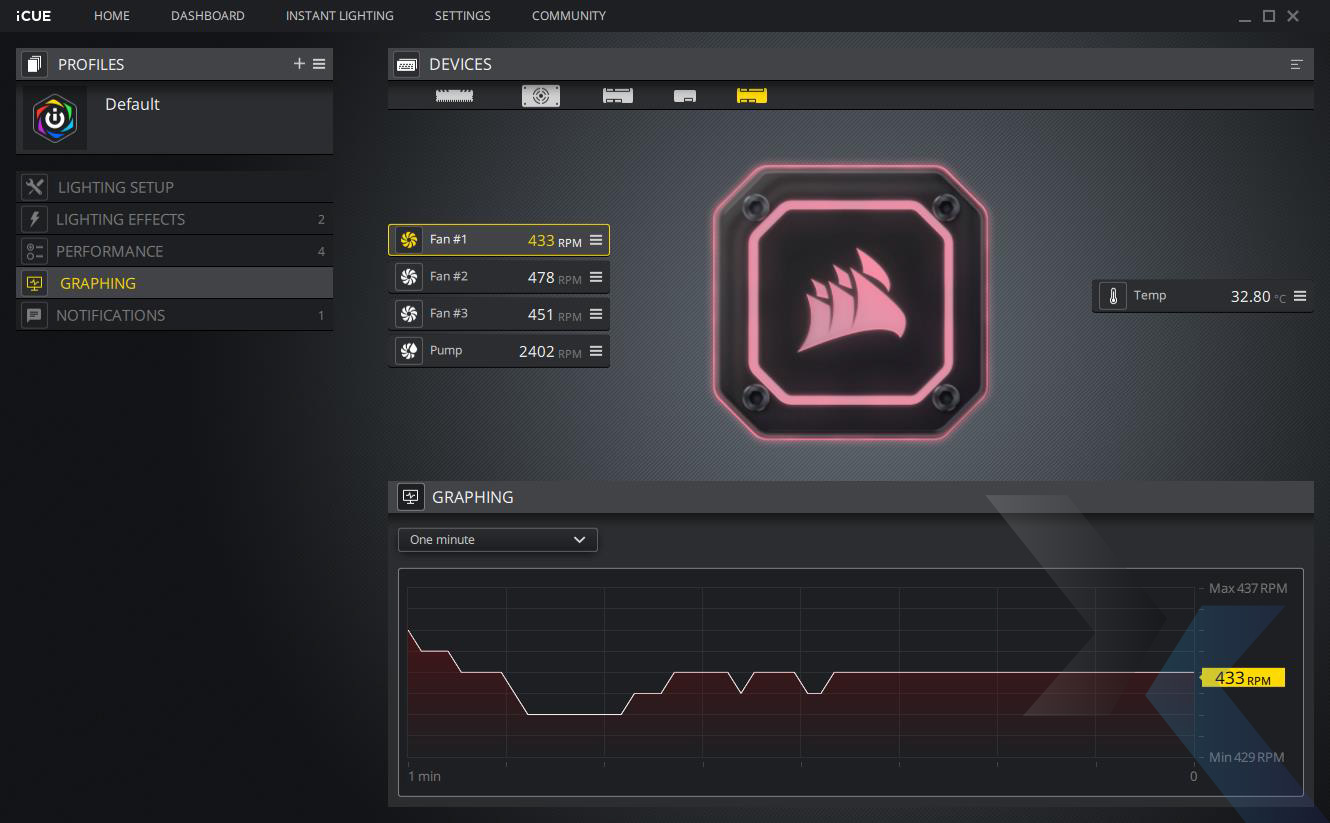Select the yellow highlighted cooler device icon
The image size is (1330, 823).
click(x=752, y=96)
